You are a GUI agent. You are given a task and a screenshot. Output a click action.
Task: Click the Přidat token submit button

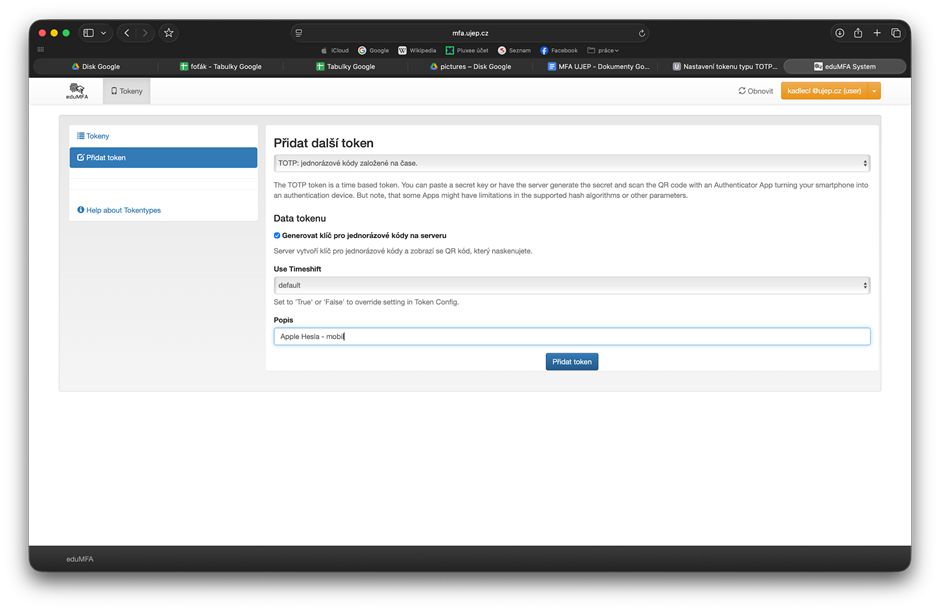click(571, 361)
